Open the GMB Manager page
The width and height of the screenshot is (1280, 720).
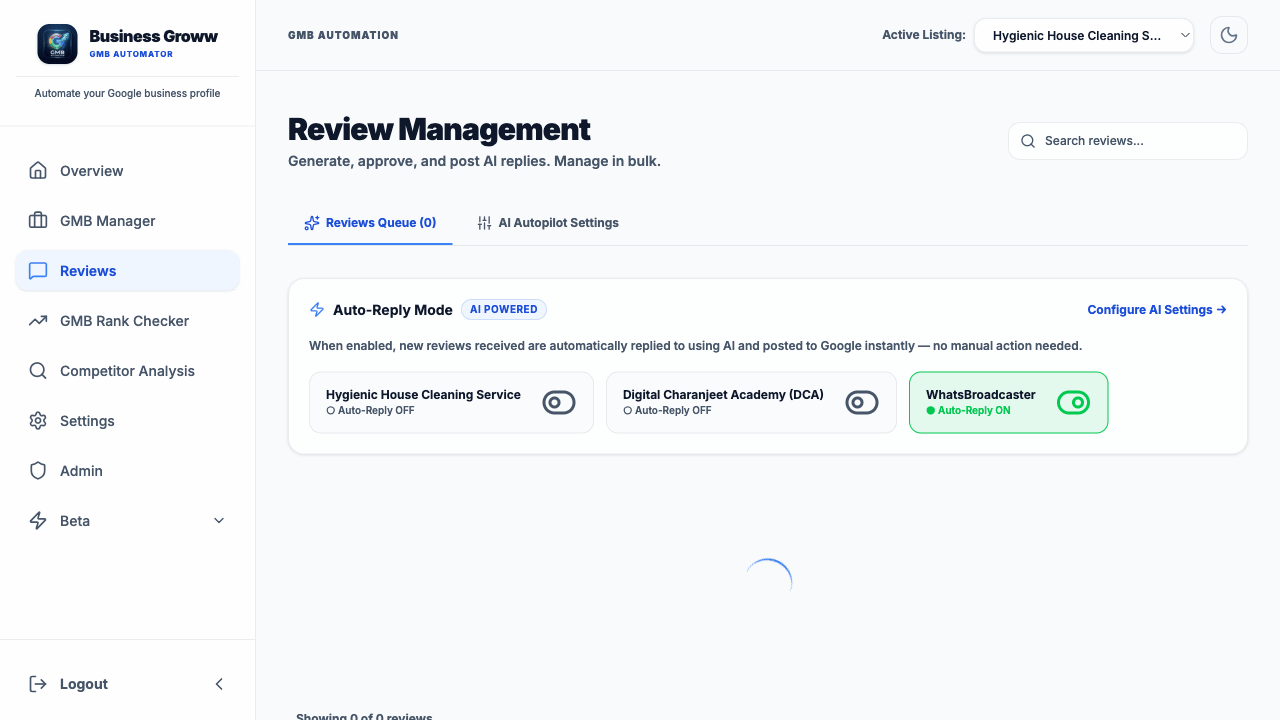pos(128,221)
